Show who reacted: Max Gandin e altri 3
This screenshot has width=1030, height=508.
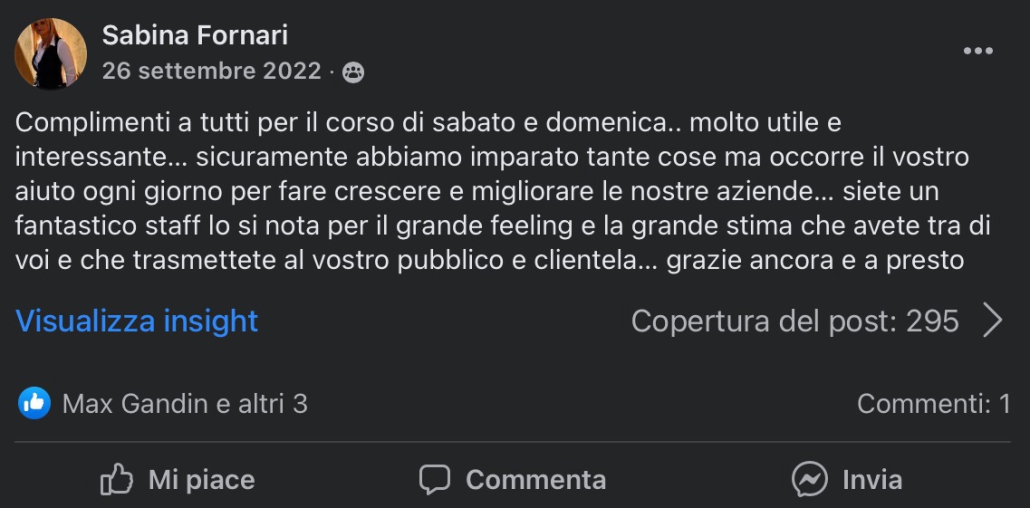pos(185,404)
